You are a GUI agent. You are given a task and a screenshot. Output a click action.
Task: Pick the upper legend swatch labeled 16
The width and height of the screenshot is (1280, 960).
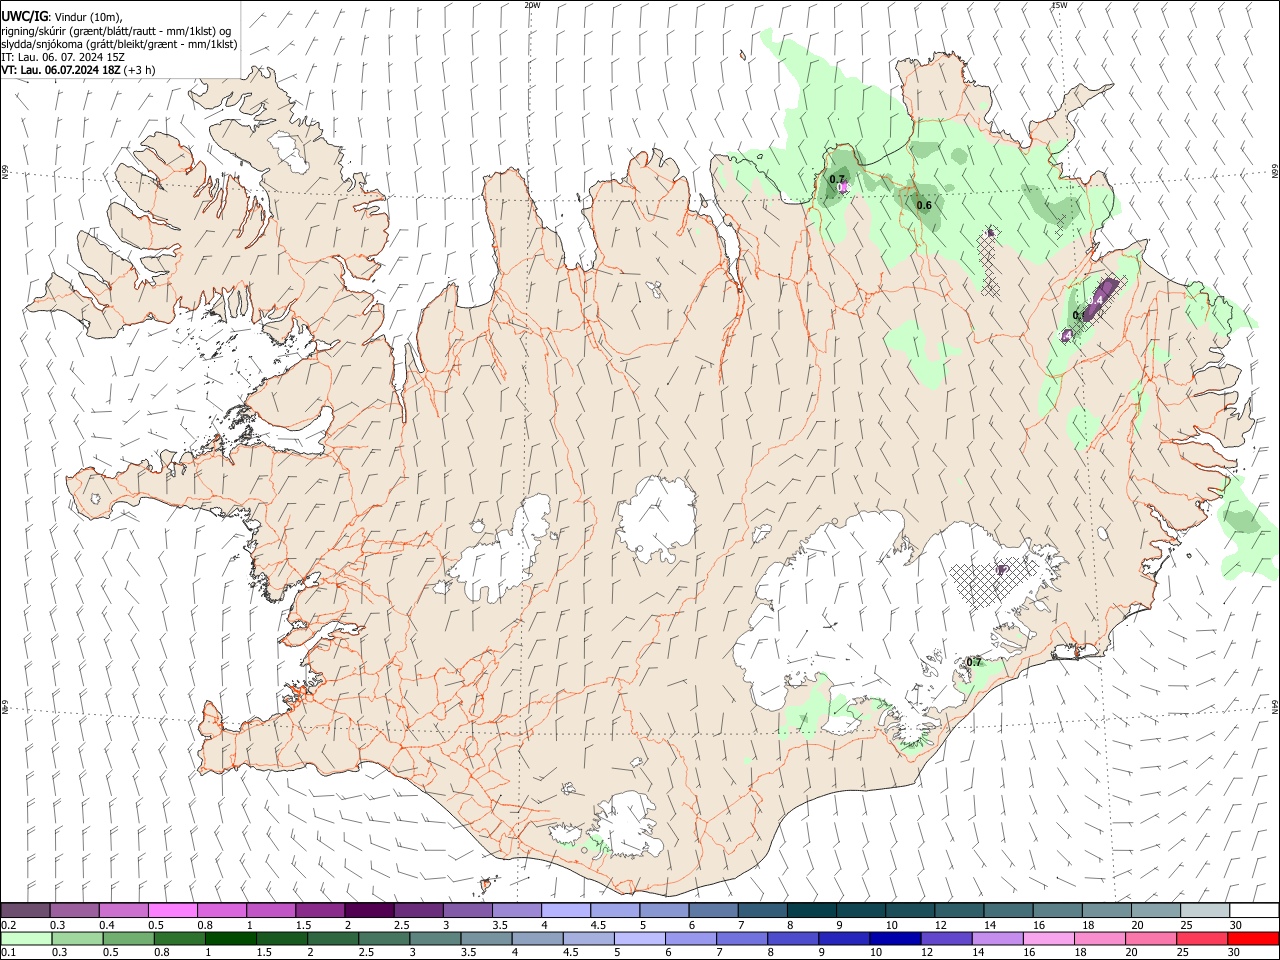point(1056,910)
